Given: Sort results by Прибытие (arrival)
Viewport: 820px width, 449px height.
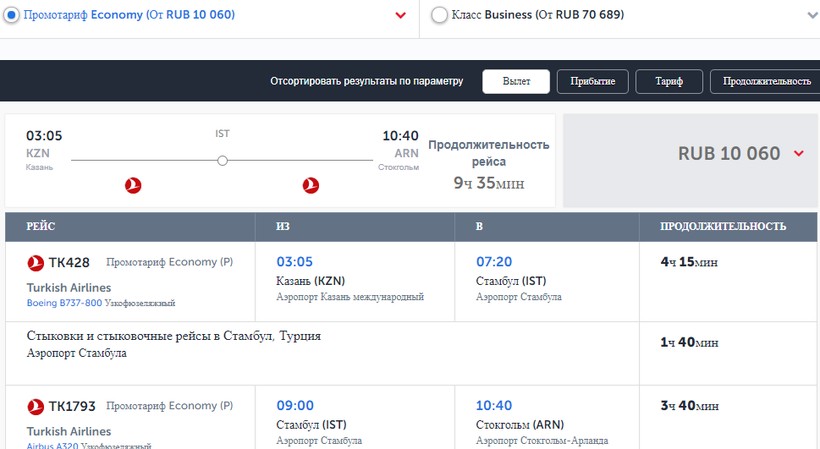Looking at the screenshot, I should 593,81.
